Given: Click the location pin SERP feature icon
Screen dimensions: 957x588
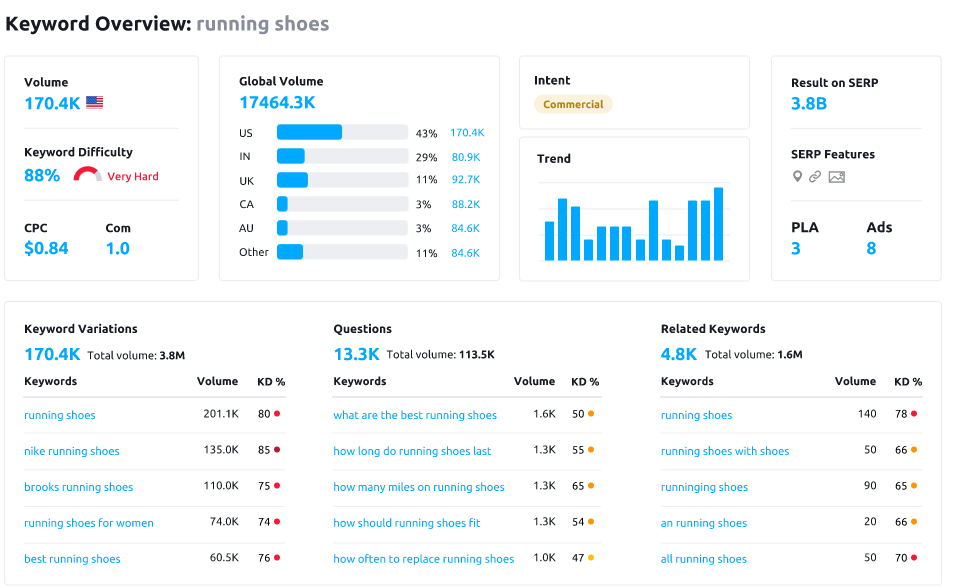Looking at the screenshot, I should tap(797, 177).
